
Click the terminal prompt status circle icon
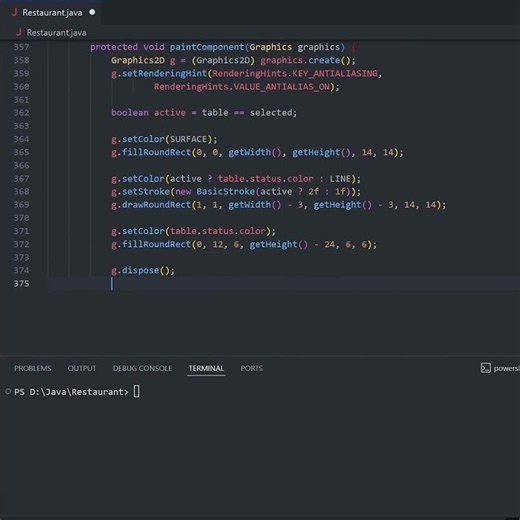pos(8,392)
